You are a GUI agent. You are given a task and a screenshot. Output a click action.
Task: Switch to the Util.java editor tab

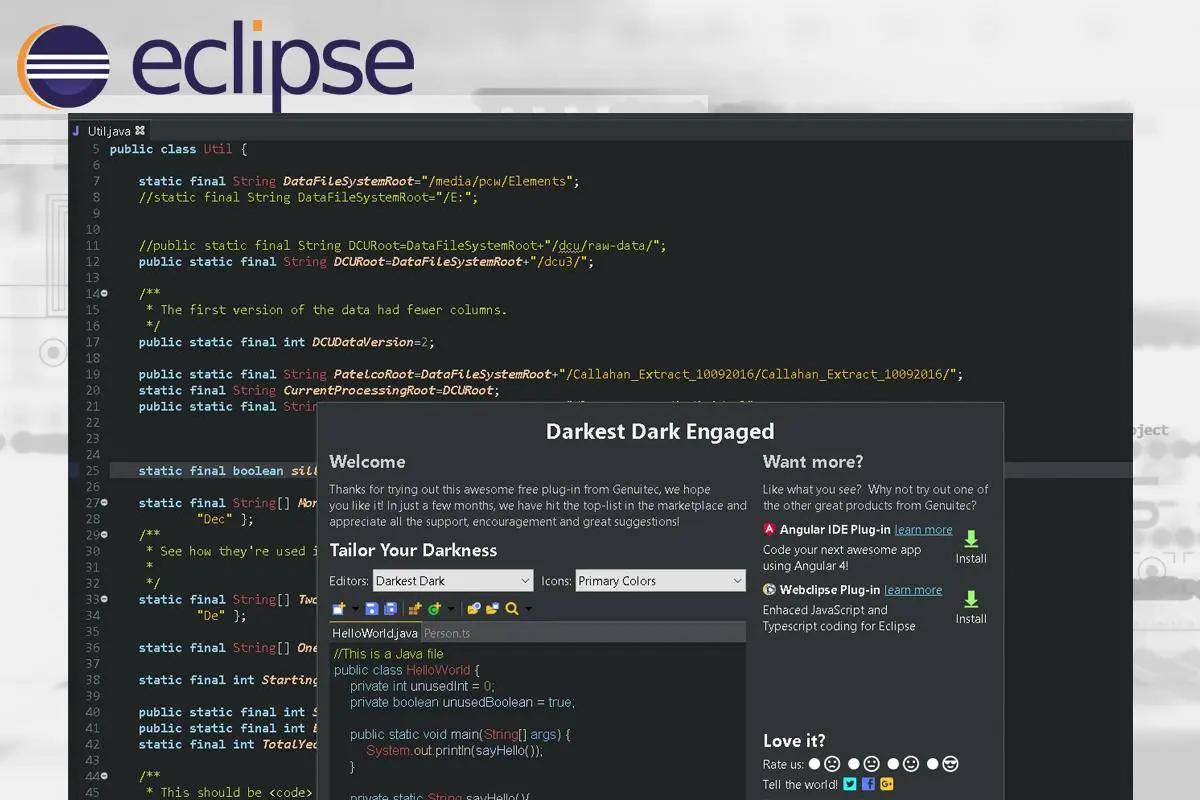(x=109, y=130)
